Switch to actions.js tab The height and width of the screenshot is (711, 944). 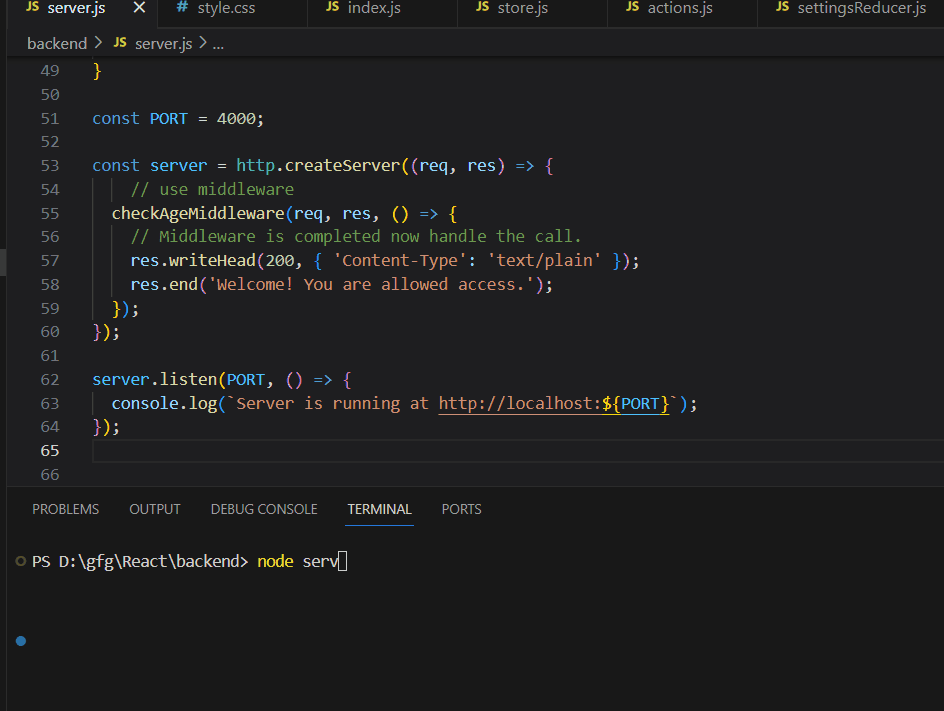pos(679,8)
